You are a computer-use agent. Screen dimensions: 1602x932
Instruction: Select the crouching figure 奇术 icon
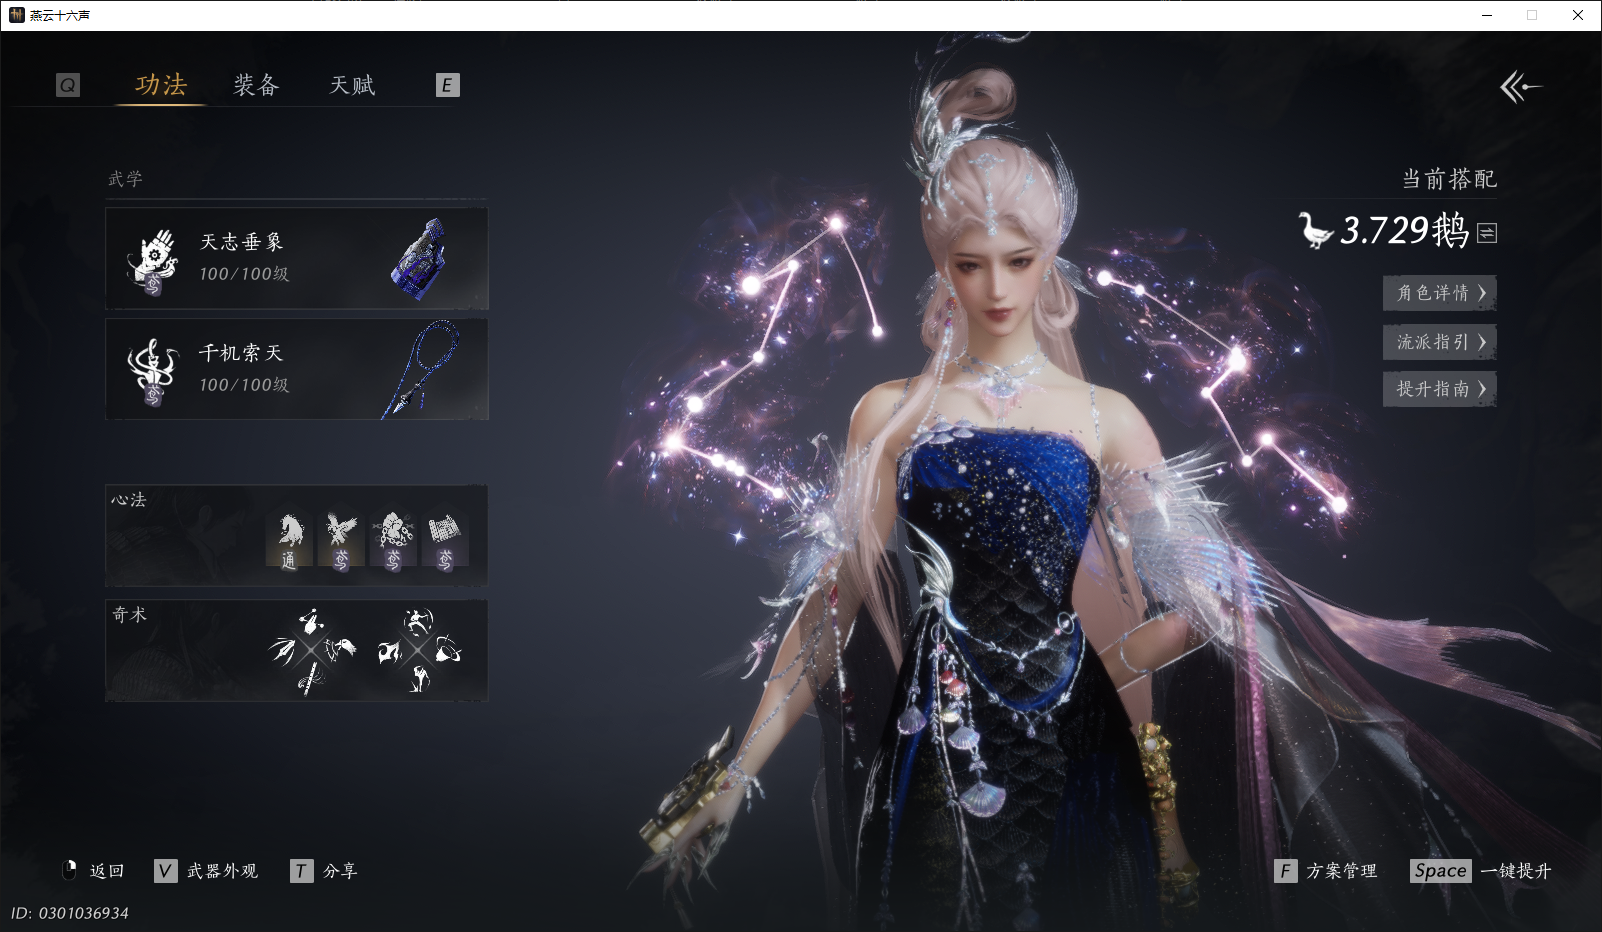(x=419, y=679)
